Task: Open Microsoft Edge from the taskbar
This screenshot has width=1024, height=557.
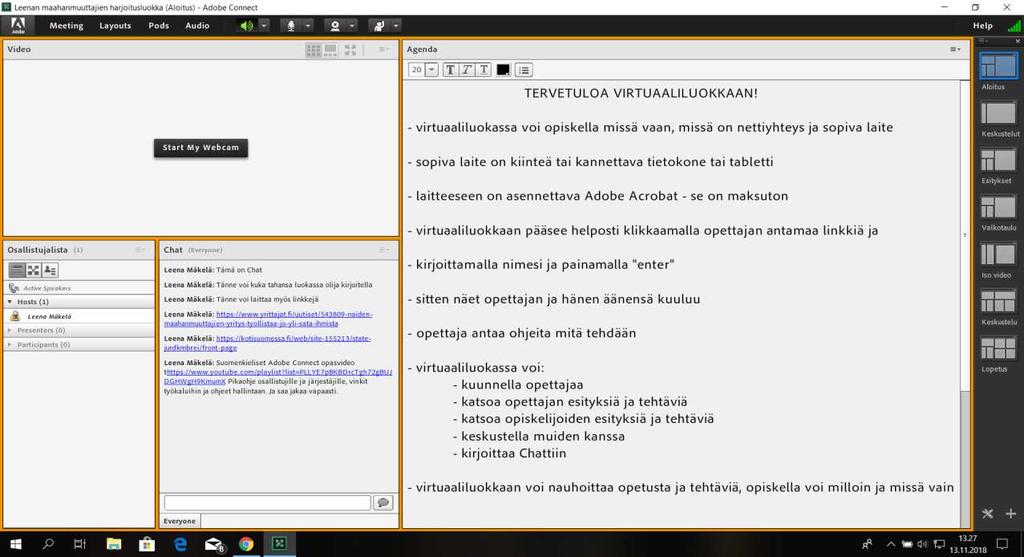Action: click(x=180, y=544)
